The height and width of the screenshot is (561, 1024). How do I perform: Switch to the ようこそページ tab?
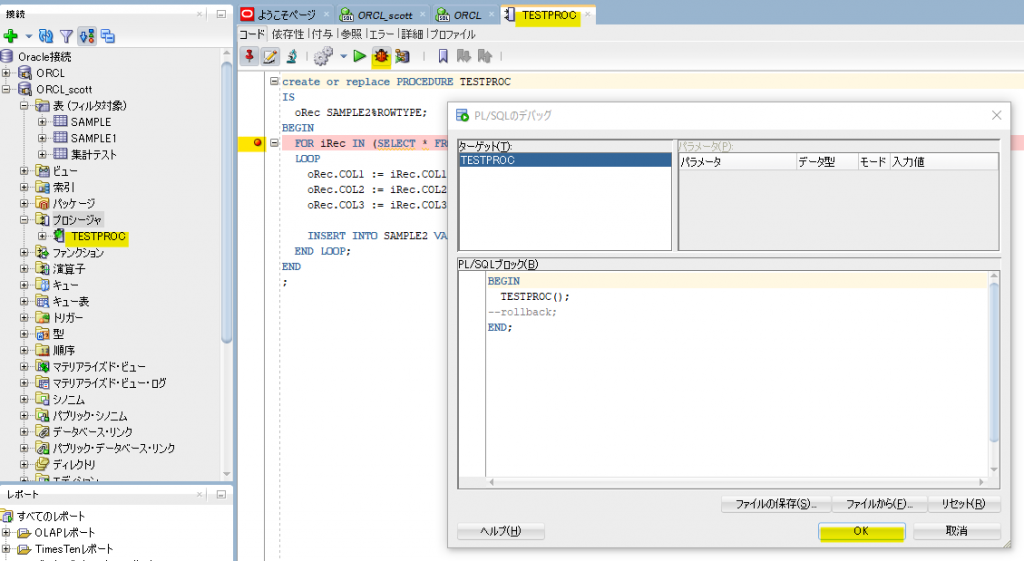click(284, 15)
